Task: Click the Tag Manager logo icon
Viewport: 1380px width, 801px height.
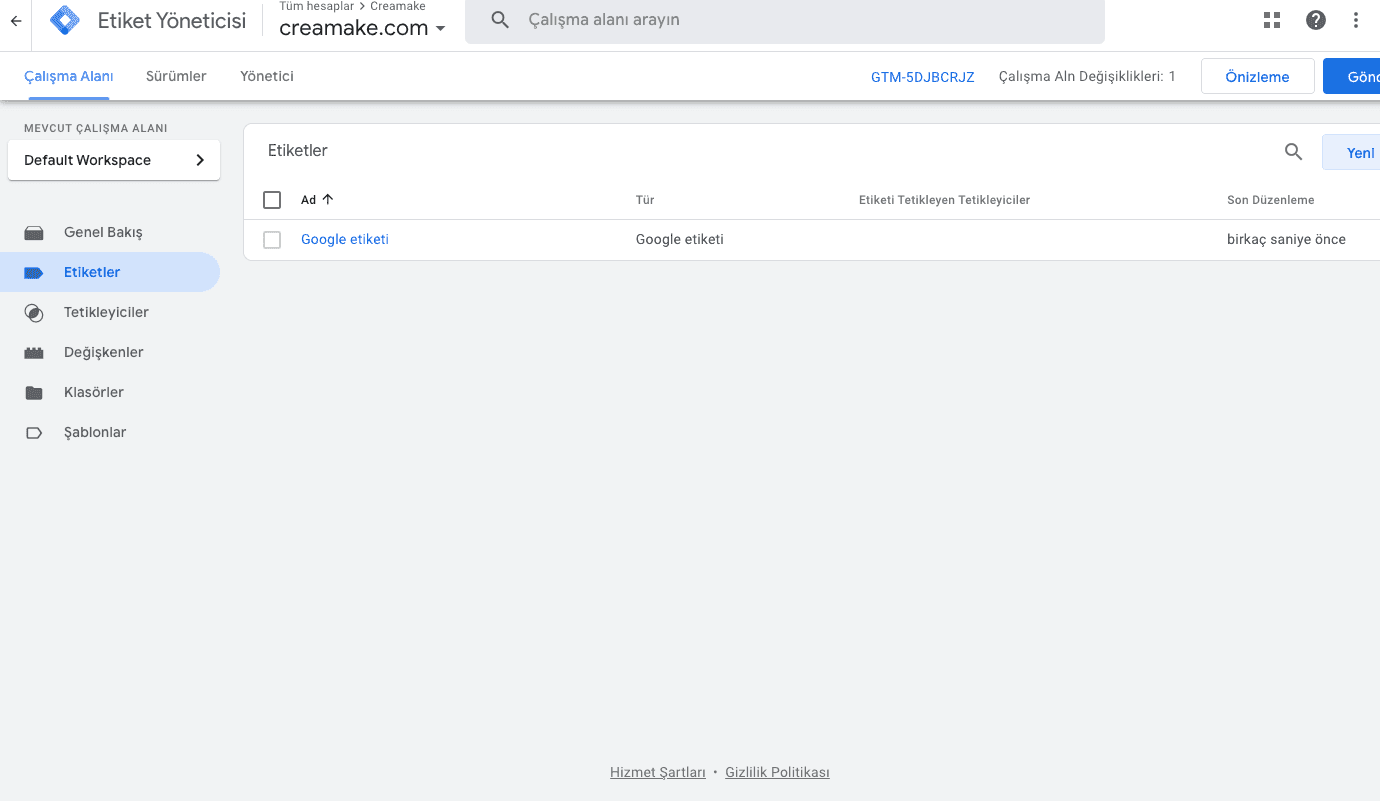Action: click(x=65, y=20)
